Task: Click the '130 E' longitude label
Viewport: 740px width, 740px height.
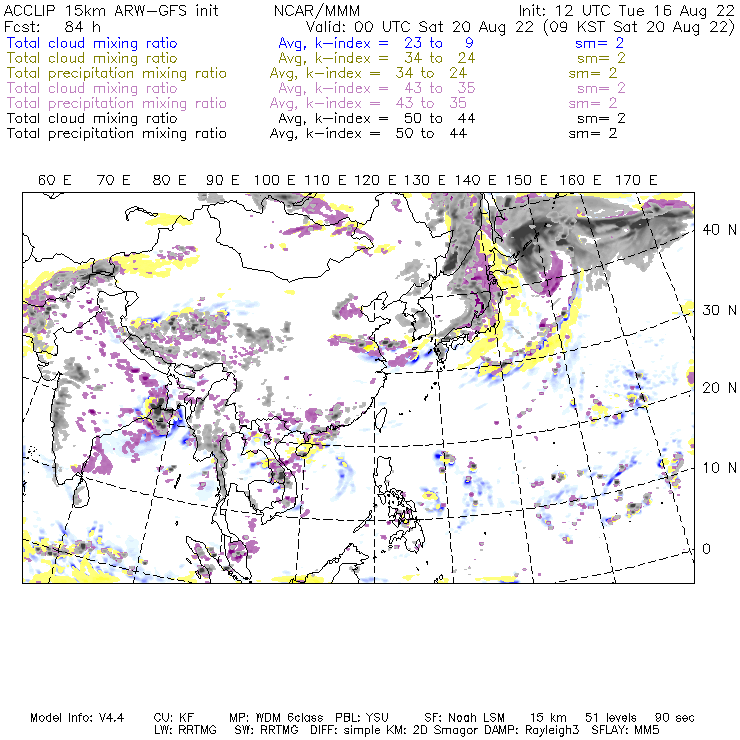Action: click(424, 180)
